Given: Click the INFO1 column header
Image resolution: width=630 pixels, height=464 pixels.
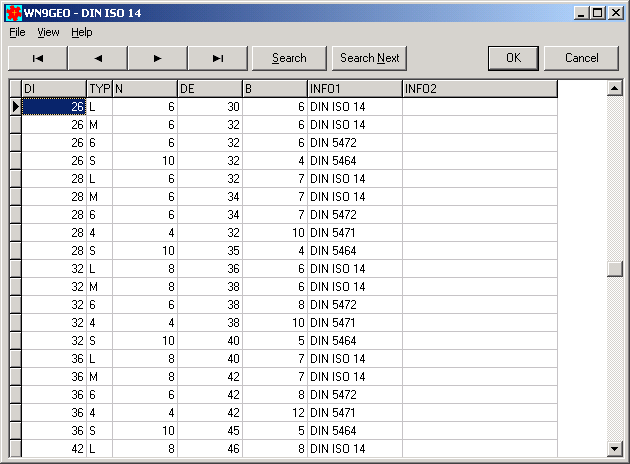Looking at the screenshot, I should (354, 89).
